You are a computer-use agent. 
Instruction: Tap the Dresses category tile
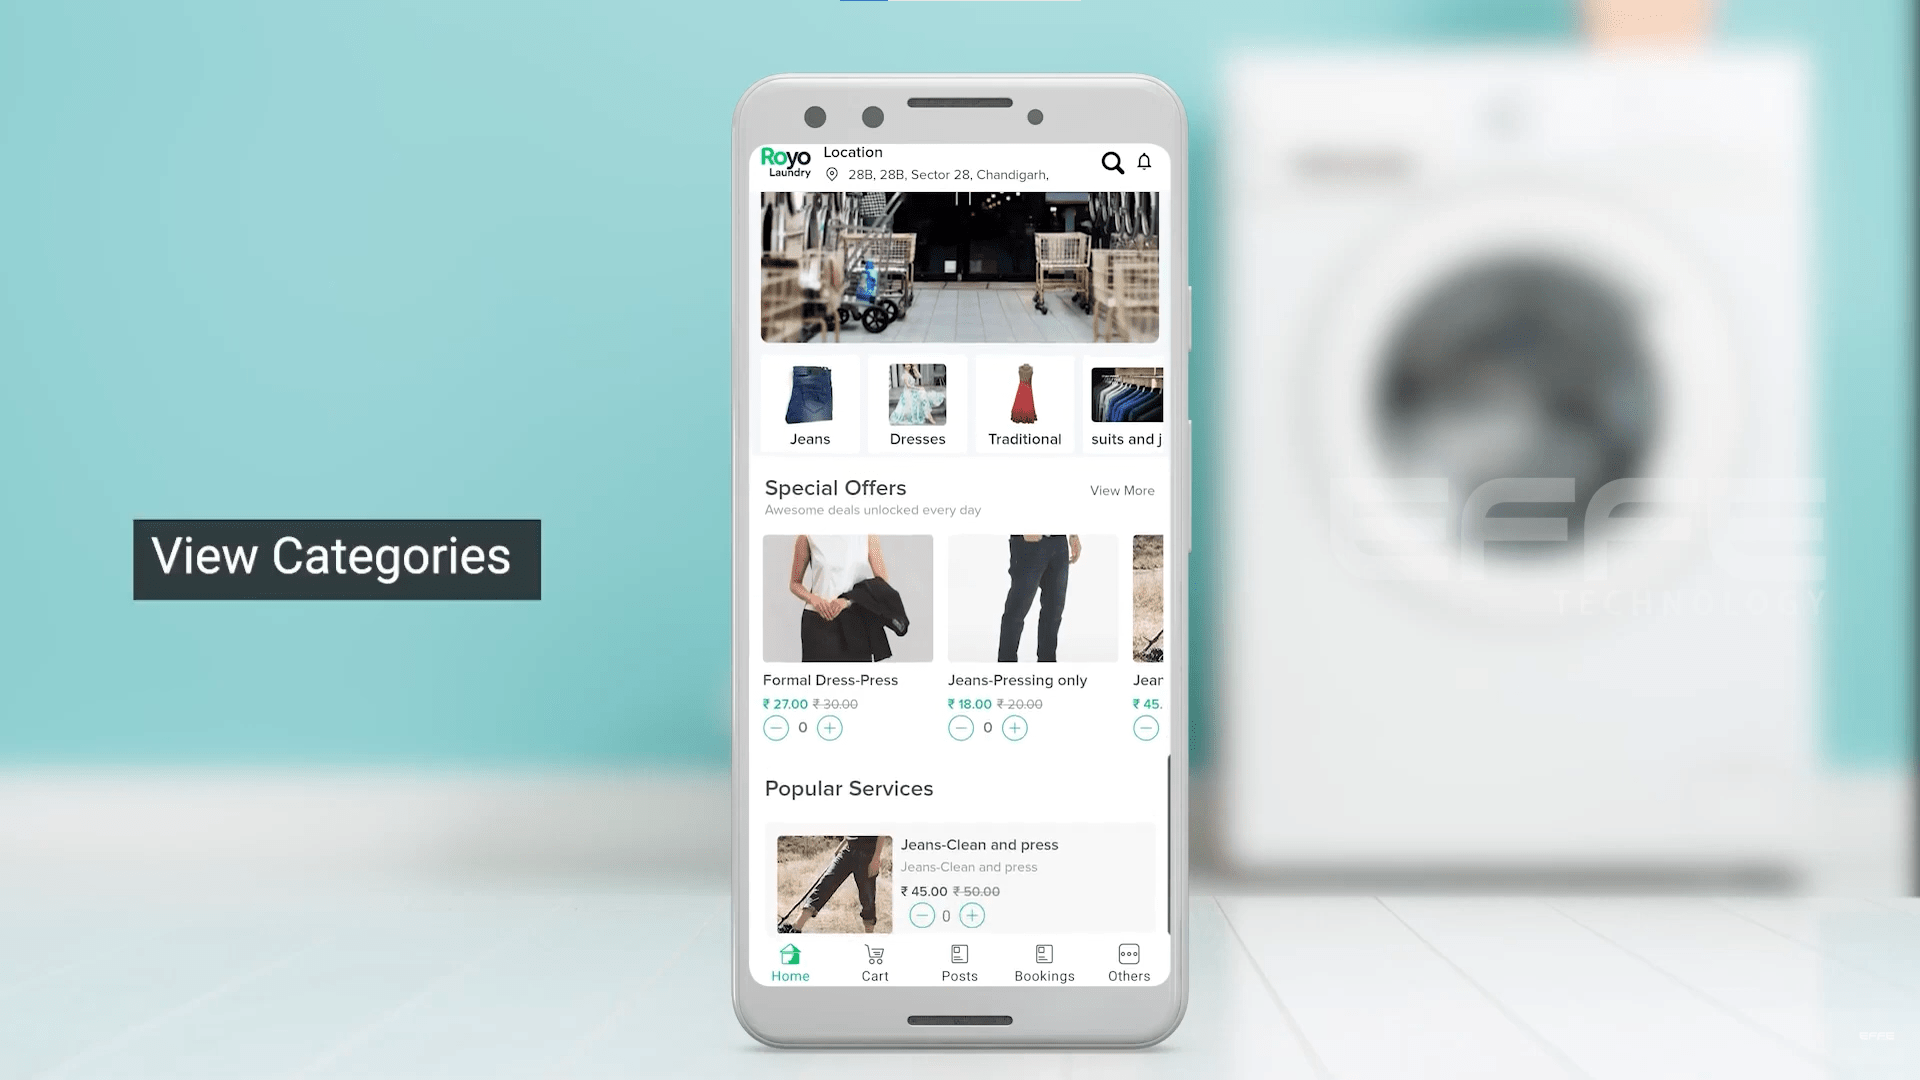tap(918, 404)
